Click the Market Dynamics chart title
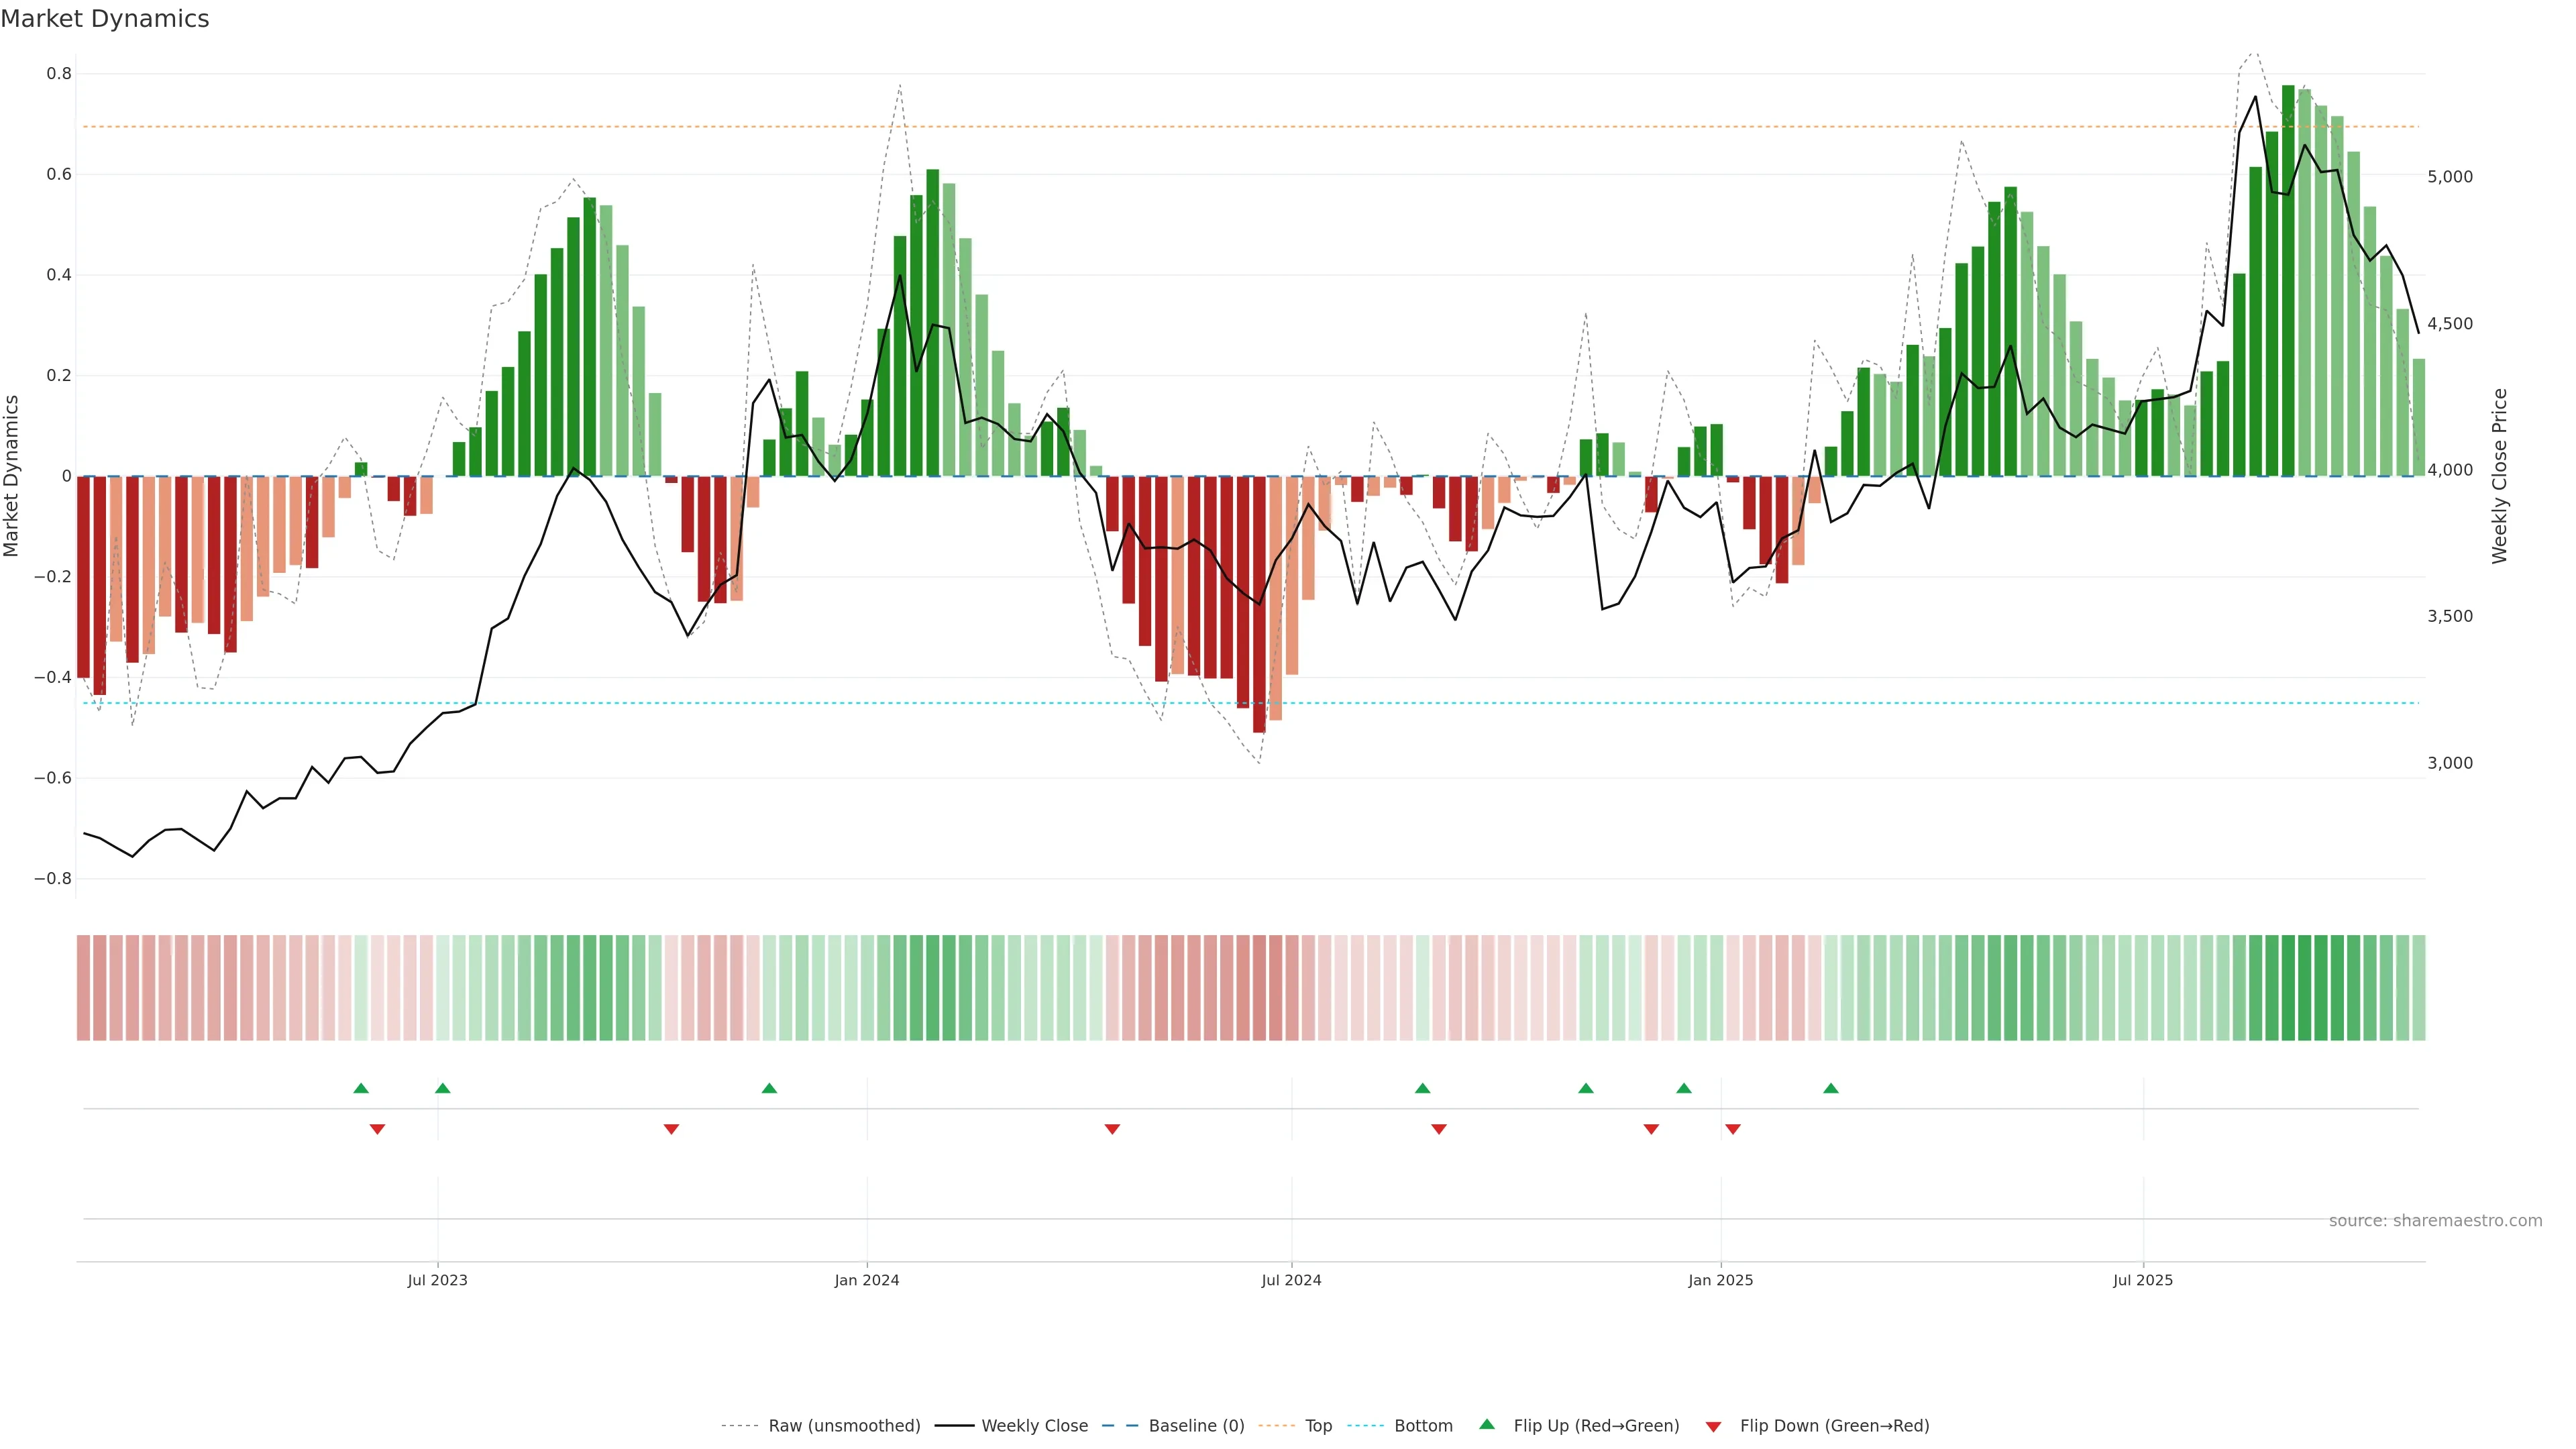The width and height of the screenshot is (2576, 1449). (x=105, y=19)
